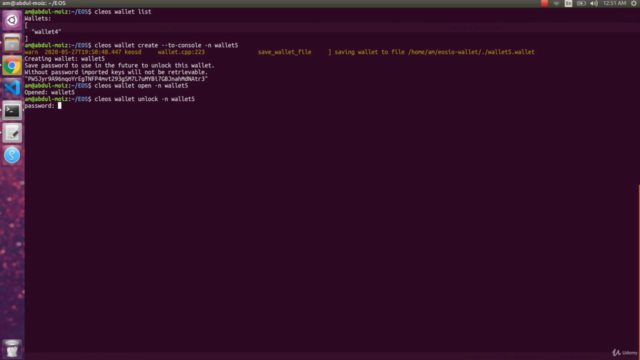Click the "save_wallet_file" text in the warning line
Screen dimensions: 640x360
point(284,52)
